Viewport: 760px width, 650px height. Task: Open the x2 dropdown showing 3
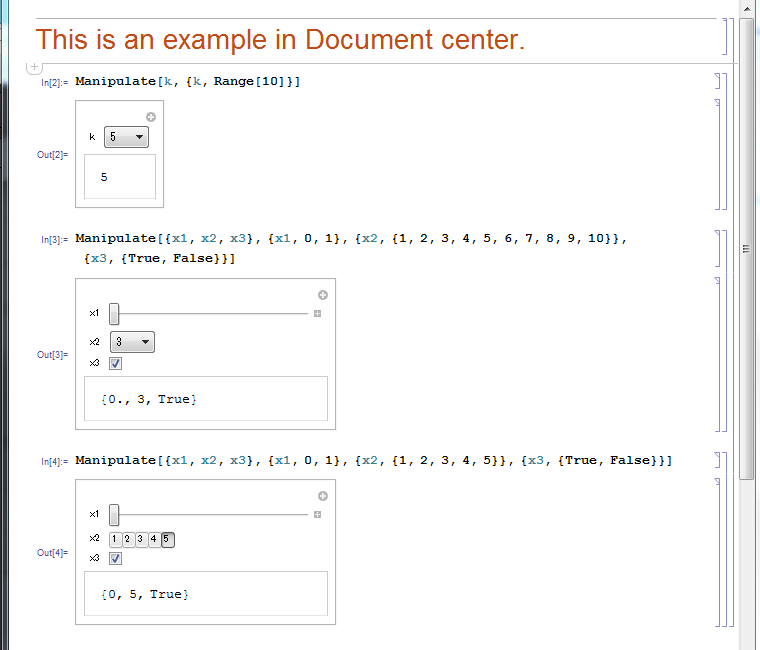pos(132,342)
